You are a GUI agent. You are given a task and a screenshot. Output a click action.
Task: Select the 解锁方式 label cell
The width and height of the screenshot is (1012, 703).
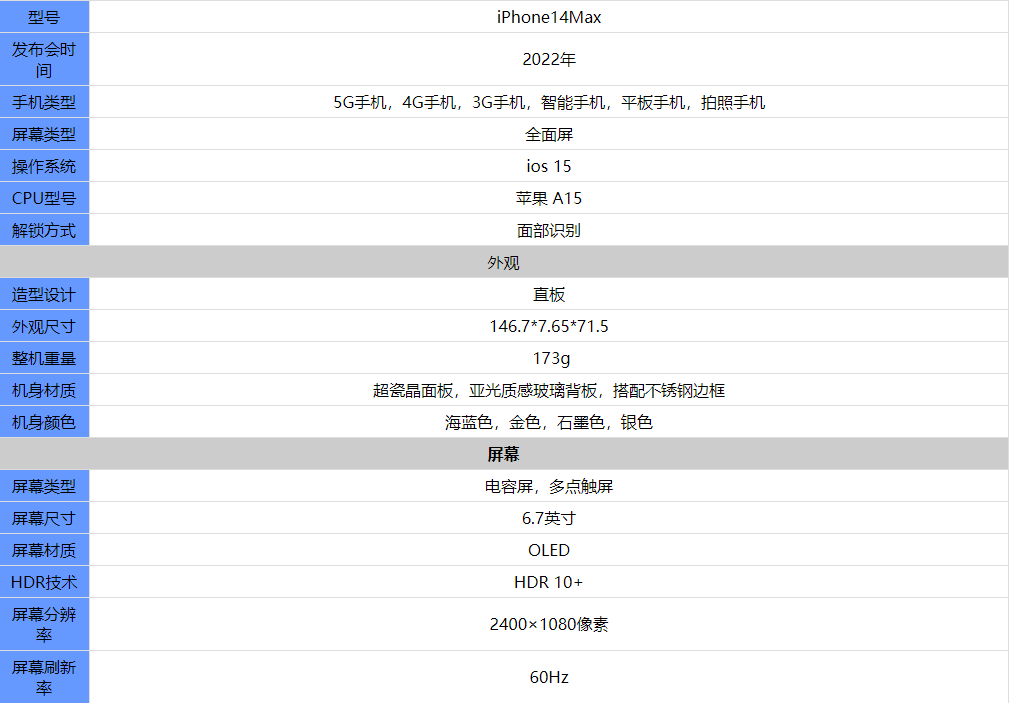point(44,230)
